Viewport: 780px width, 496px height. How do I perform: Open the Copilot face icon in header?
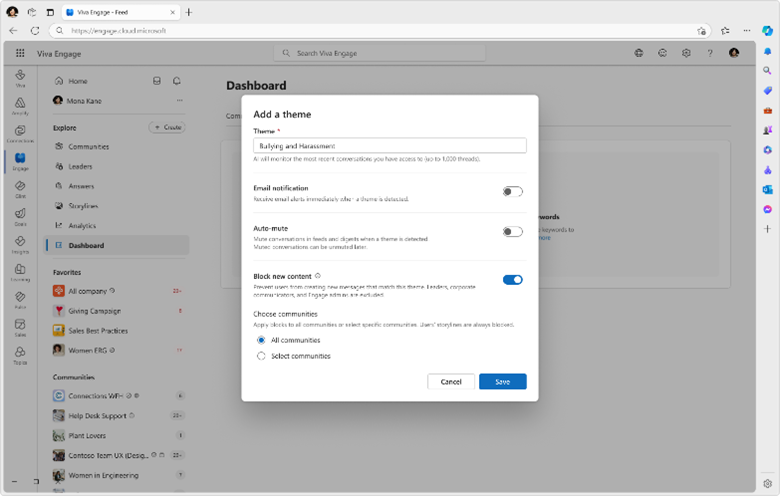(x=662, y=53)
